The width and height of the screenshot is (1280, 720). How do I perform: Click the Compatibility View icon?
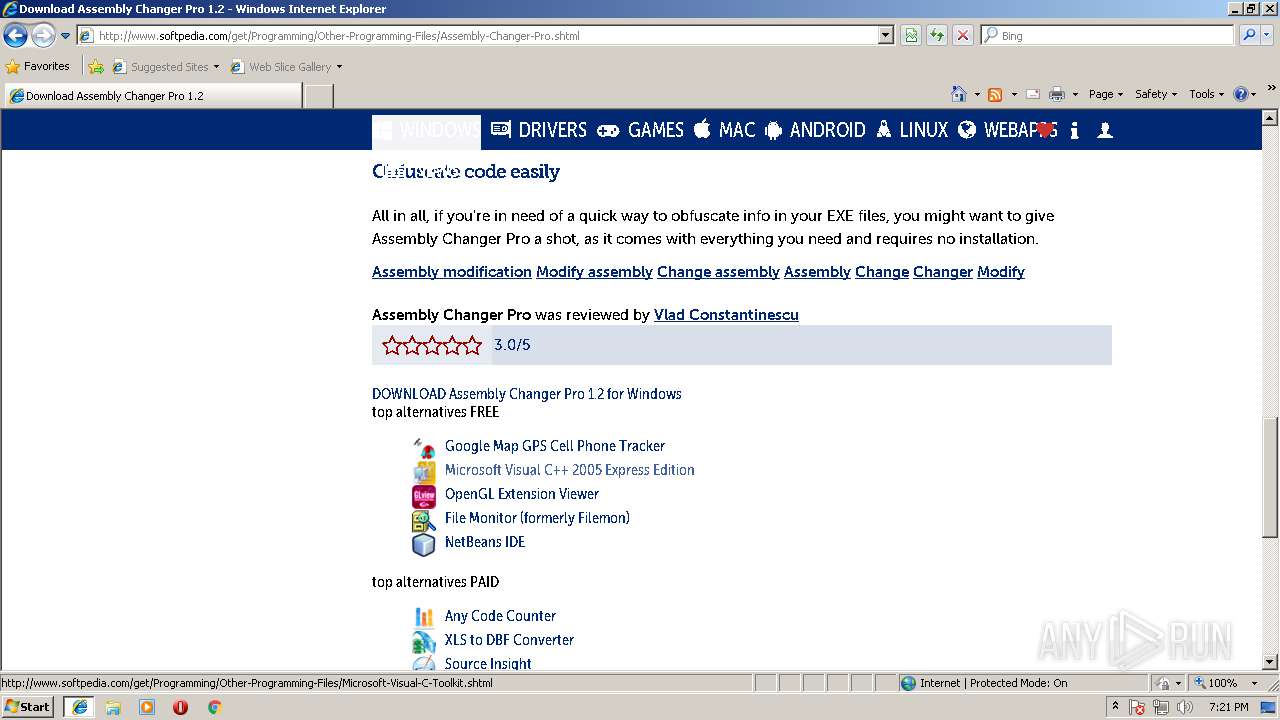click(x=911, y=35)
